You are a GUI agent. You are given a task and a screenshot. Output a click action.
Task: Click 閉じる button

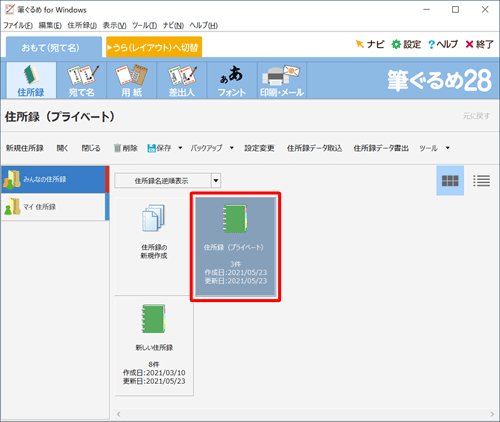click(91, 148)
